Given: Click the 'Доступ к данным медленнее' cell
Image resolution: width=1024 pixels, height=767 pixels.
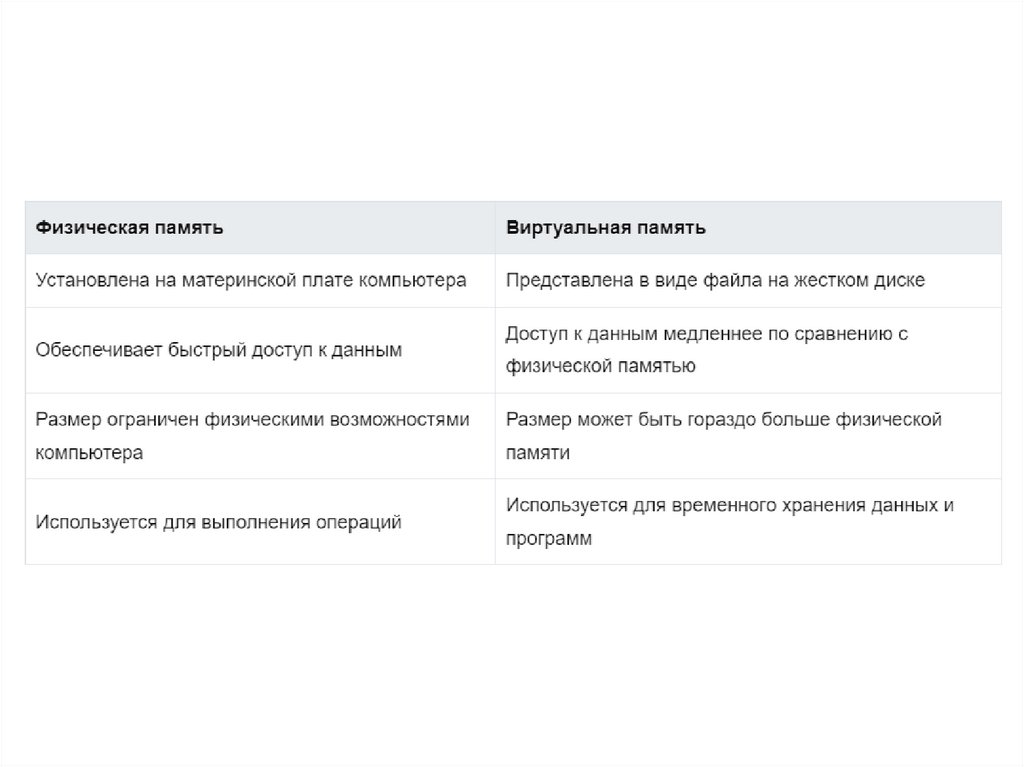Looking at the screenshot, I should pyautogui.click(x=706, y=350).
